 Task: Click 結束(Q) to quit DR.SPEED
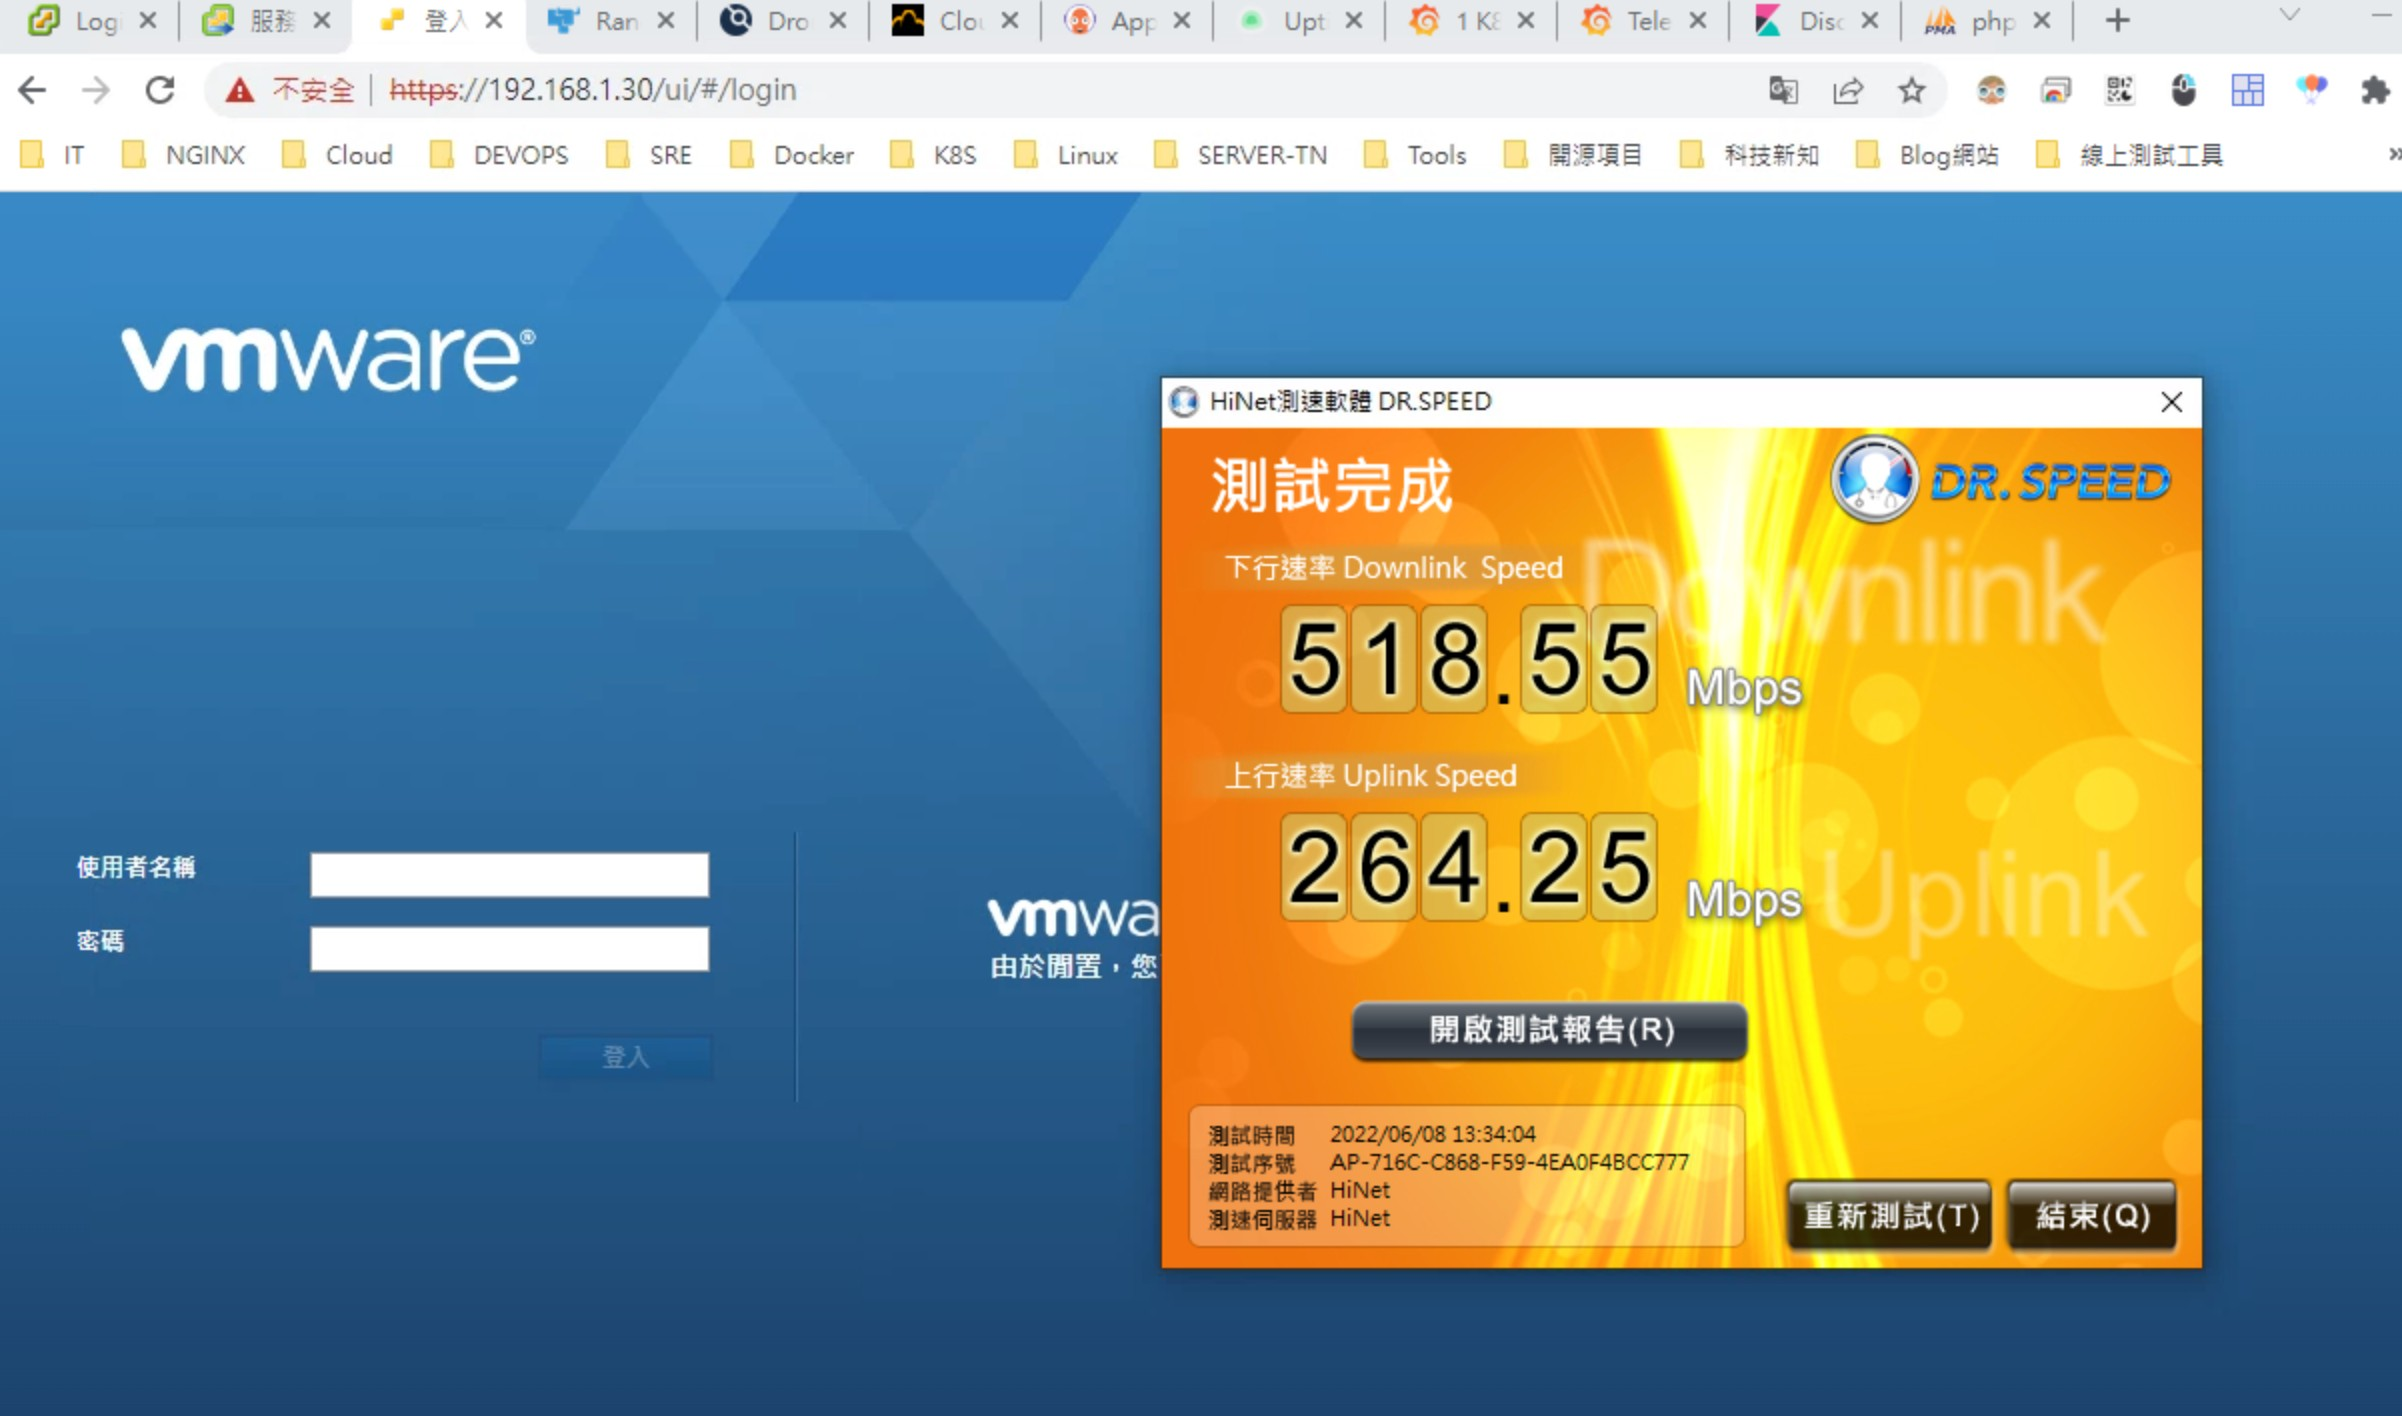[x=2092, y=1216]
